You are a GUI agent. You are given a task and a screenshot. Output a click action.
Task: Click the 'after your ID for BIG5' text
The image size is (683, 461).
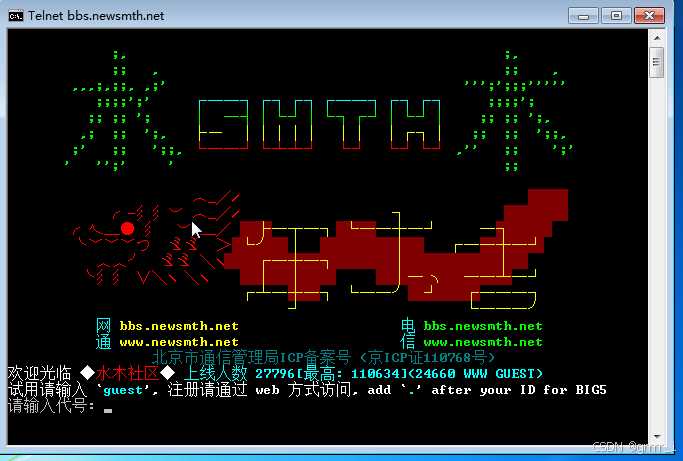(519, 390)
